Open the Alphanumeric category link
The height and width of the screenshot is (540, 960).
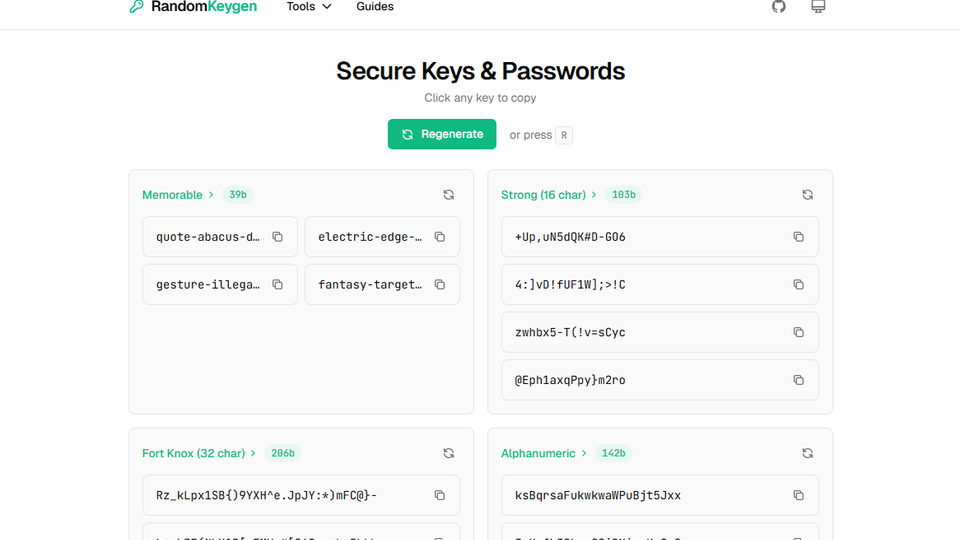[x=543, y=453]
